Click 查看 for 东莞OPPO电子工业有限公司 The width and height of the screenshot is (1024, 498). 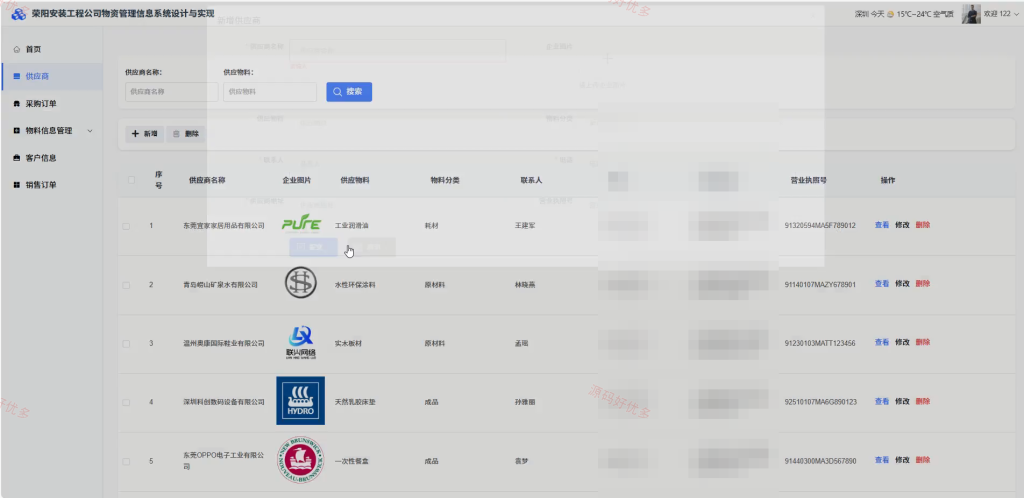click(x=882, y=459)
